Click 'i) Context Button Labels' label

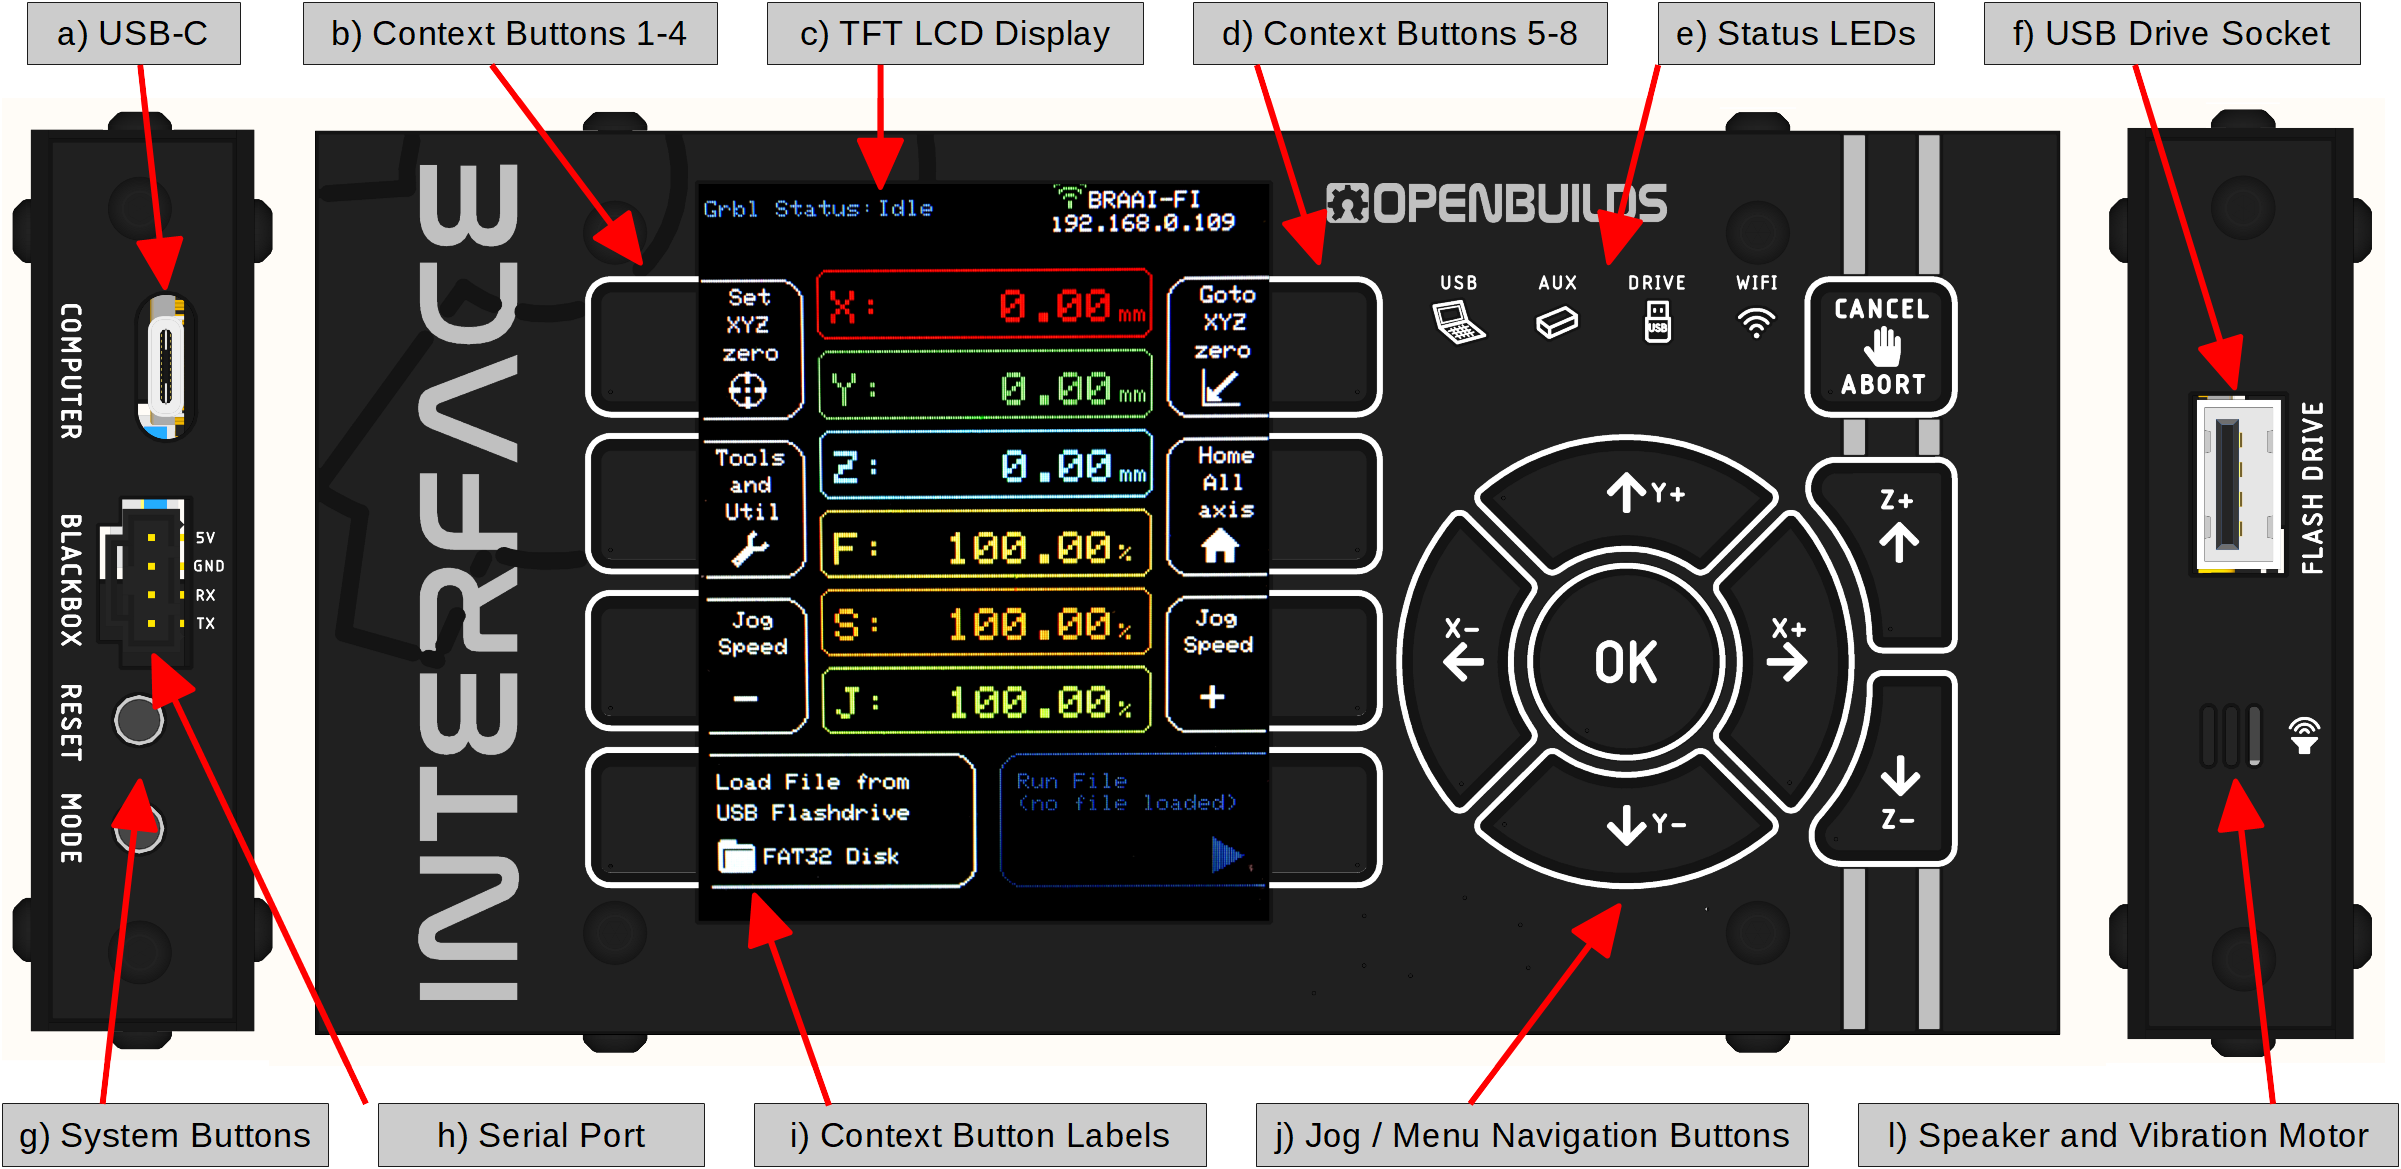click(x=980, y=1135)
